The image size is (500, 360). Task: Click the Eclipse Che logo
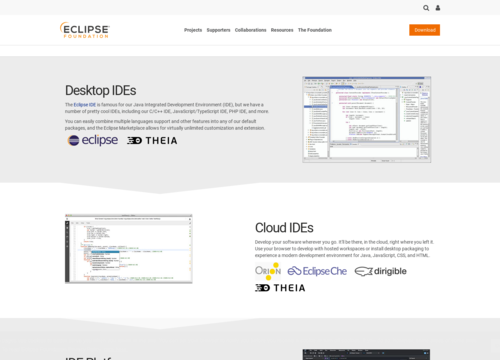coord(317,271)
